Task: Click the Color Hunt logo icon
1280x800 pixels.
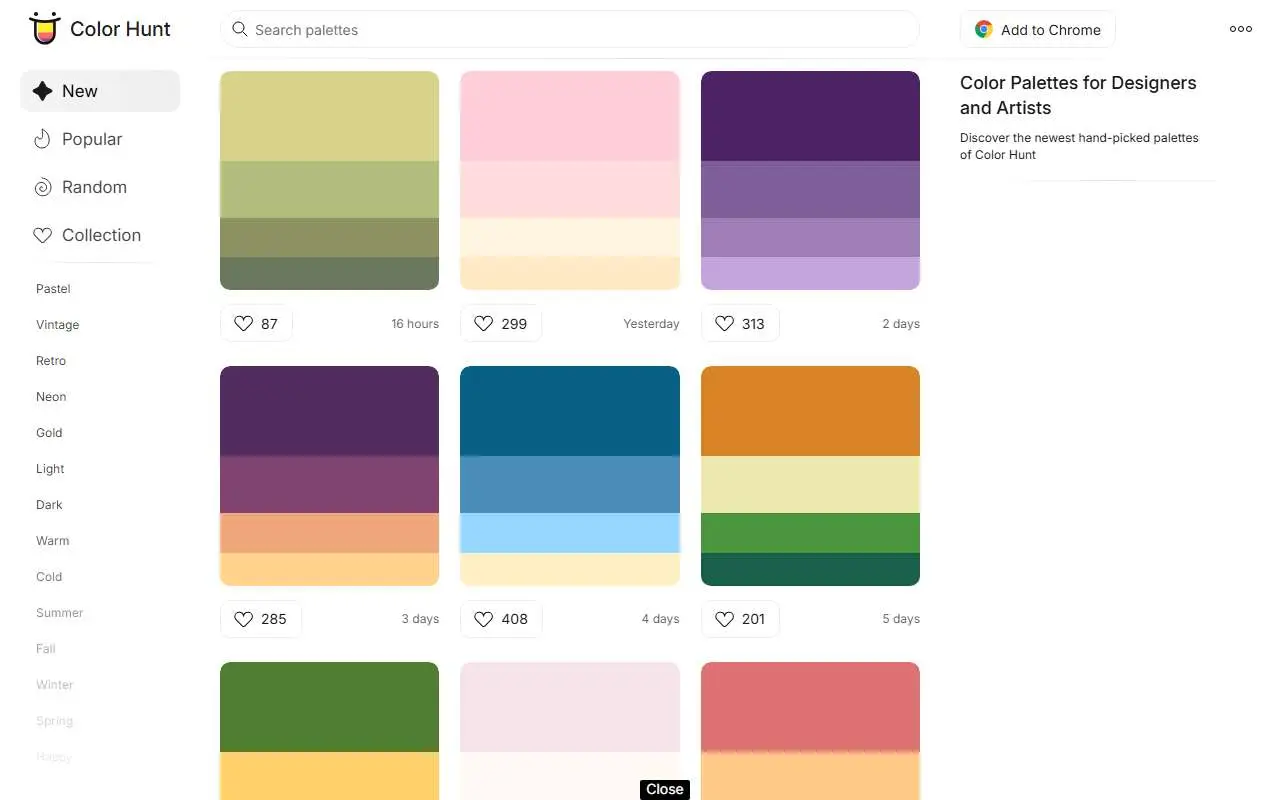Action: 44,29
